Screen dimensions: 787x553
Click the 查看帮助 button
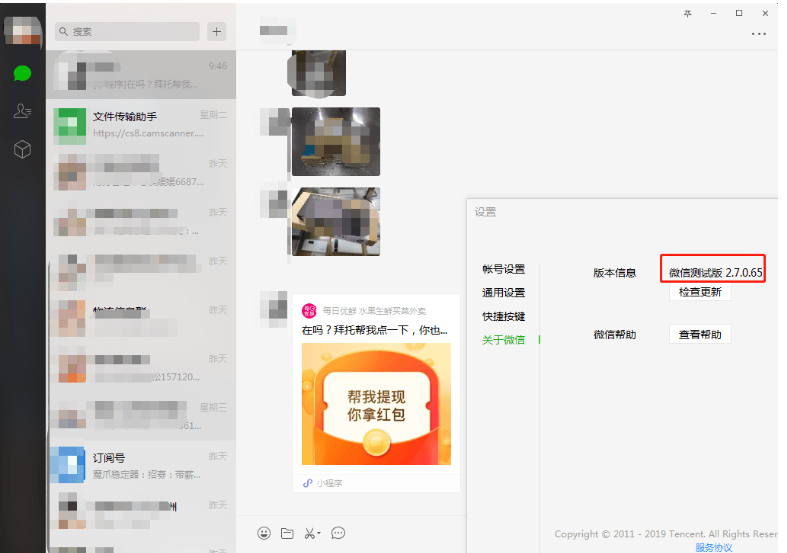[700, 334]
